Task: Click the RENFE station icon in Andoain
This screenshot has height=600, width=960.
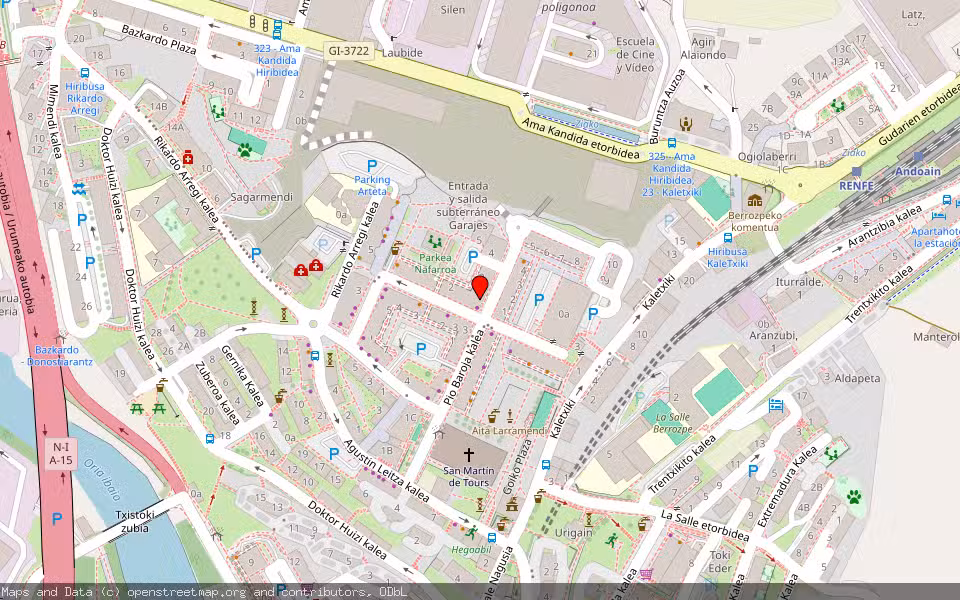Action: coord(855,171)
